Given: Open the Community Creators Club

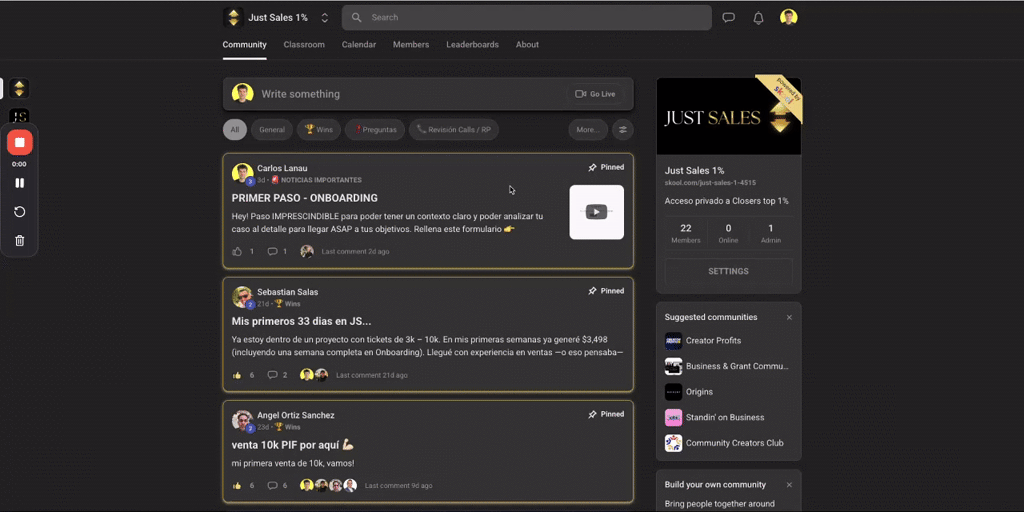Looking at the screenshot, I should [724, 443].
